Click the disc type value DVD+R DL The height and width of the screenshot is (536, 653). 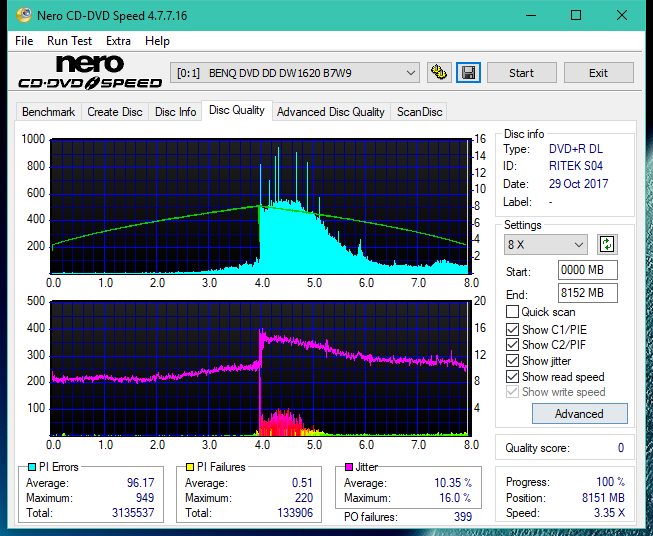coord(576,149)
